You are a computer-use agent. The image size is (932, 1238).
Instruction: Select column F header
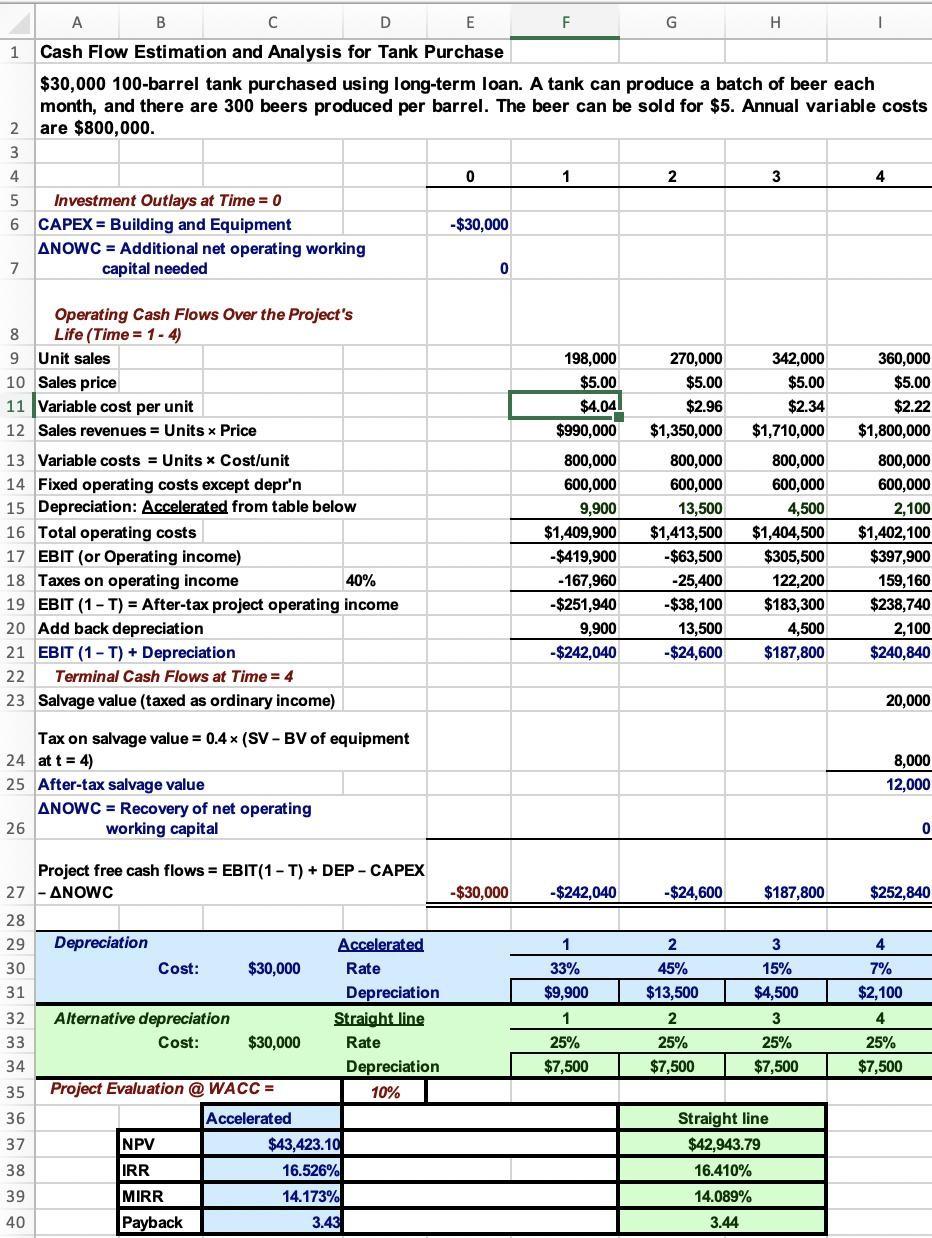(x=566, y=22)
